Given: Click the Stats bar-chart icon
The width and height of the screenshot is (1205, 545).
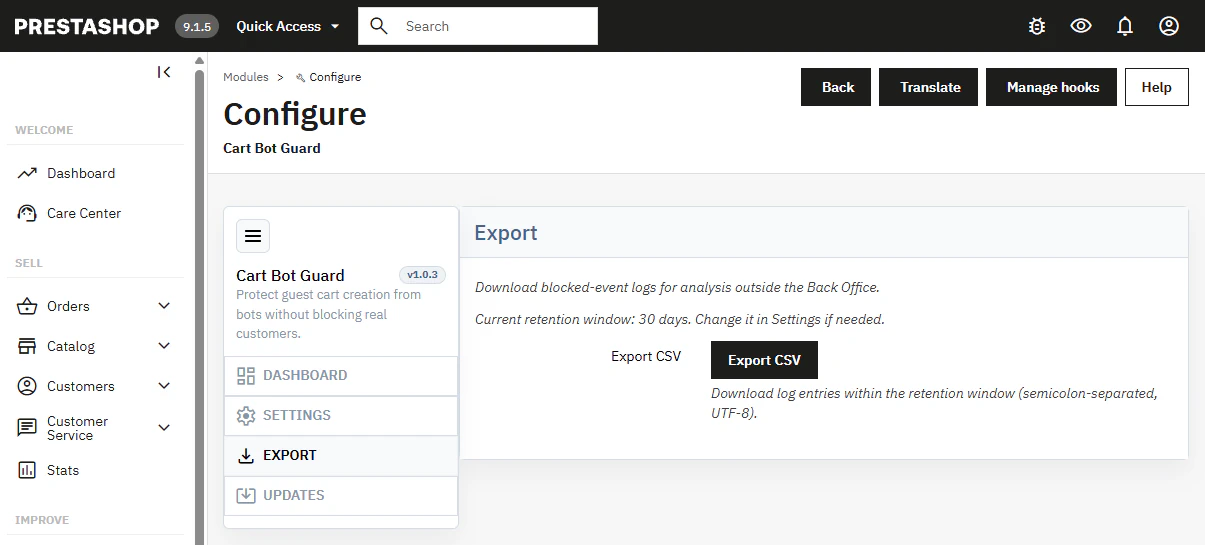Looking at the screenshot, I should [28, 470].
